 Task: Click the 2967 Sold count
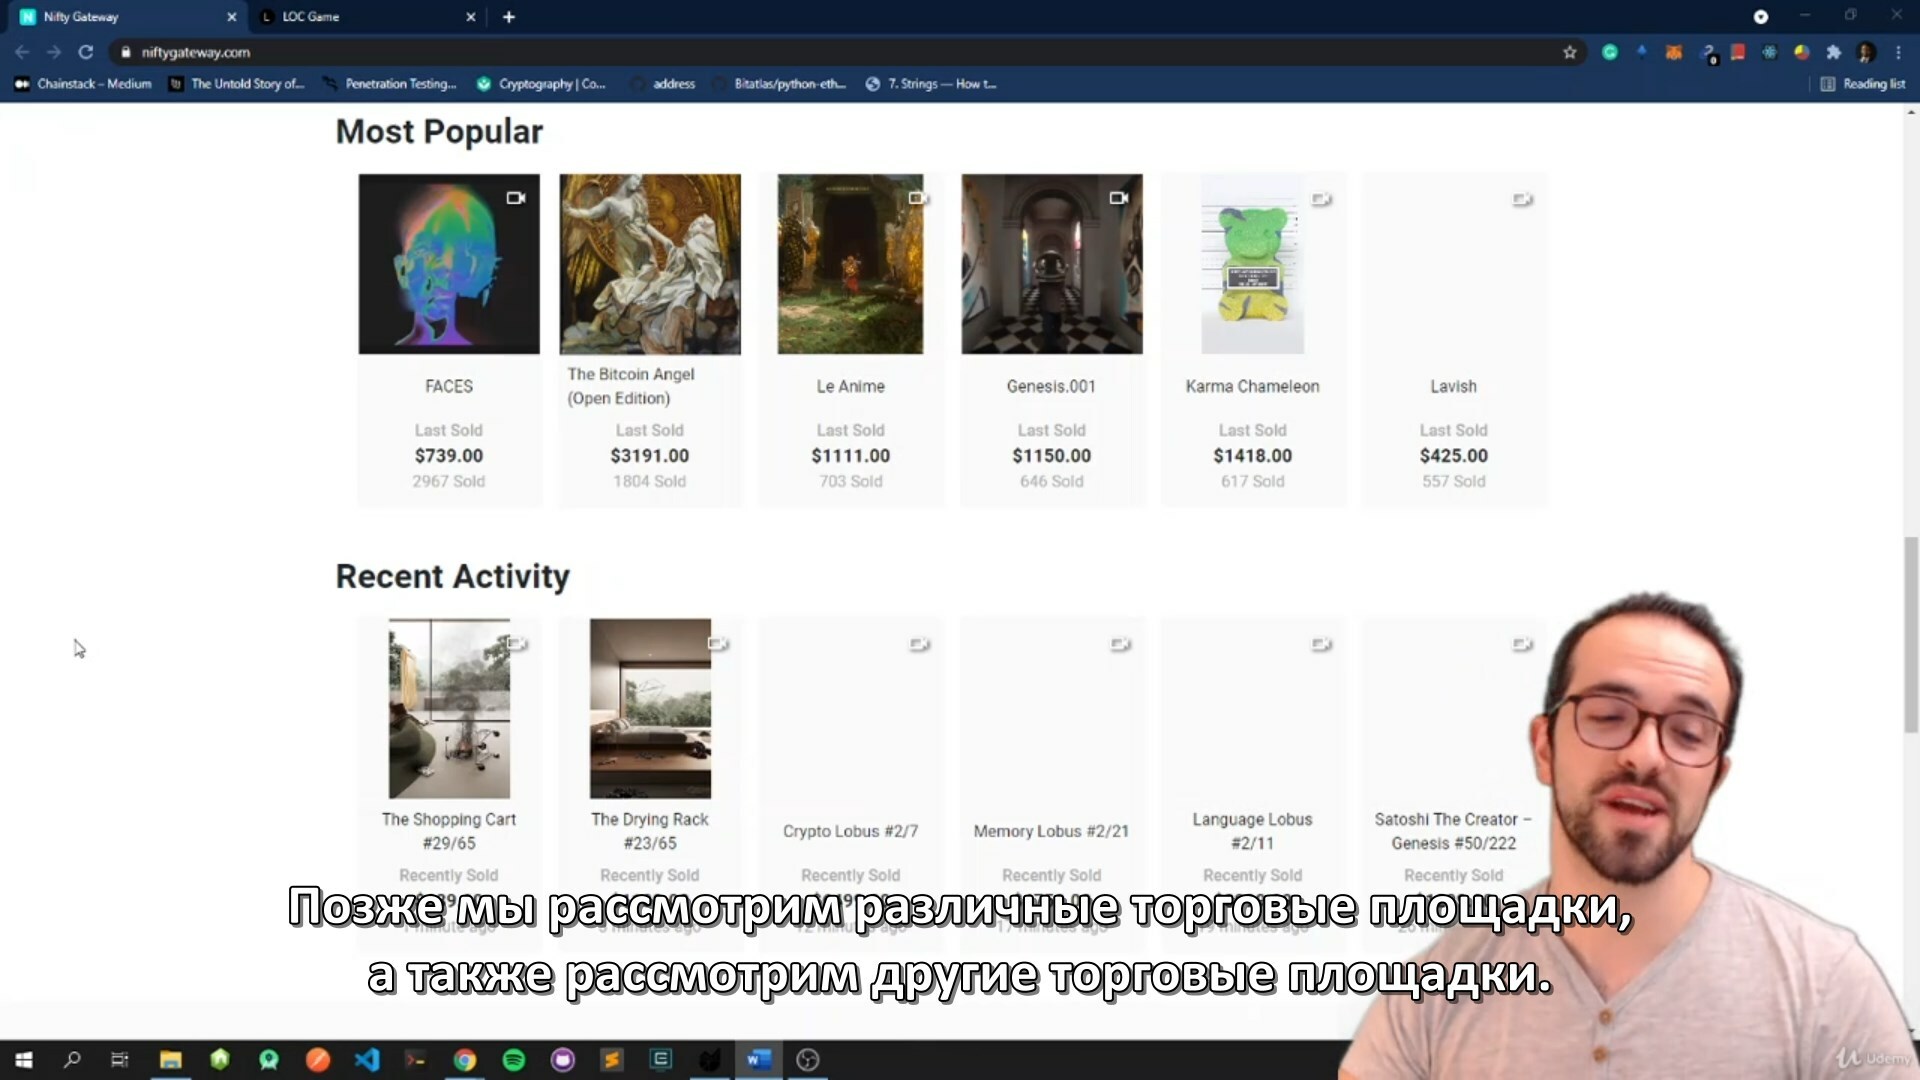449,481
